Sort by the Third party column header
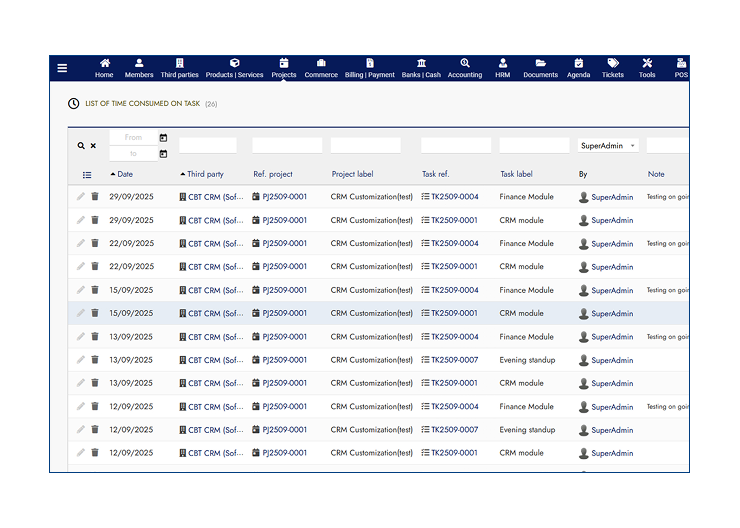740x528 pixels. tap(205, 174)
